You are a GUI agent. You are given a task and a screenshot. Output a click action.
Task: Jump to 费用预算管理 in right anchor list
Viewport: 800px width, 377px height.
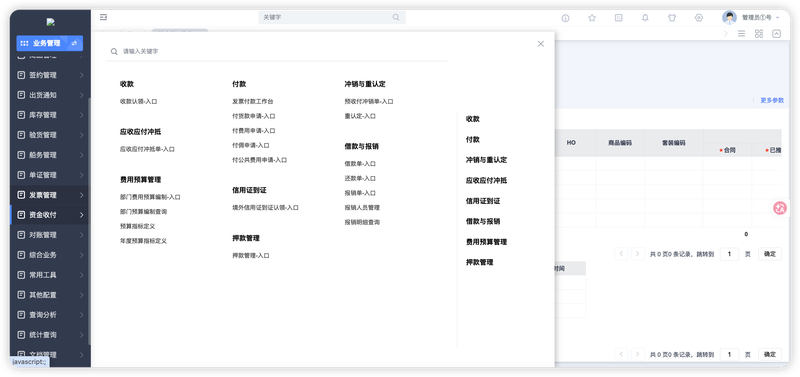(x=486, y=242)
